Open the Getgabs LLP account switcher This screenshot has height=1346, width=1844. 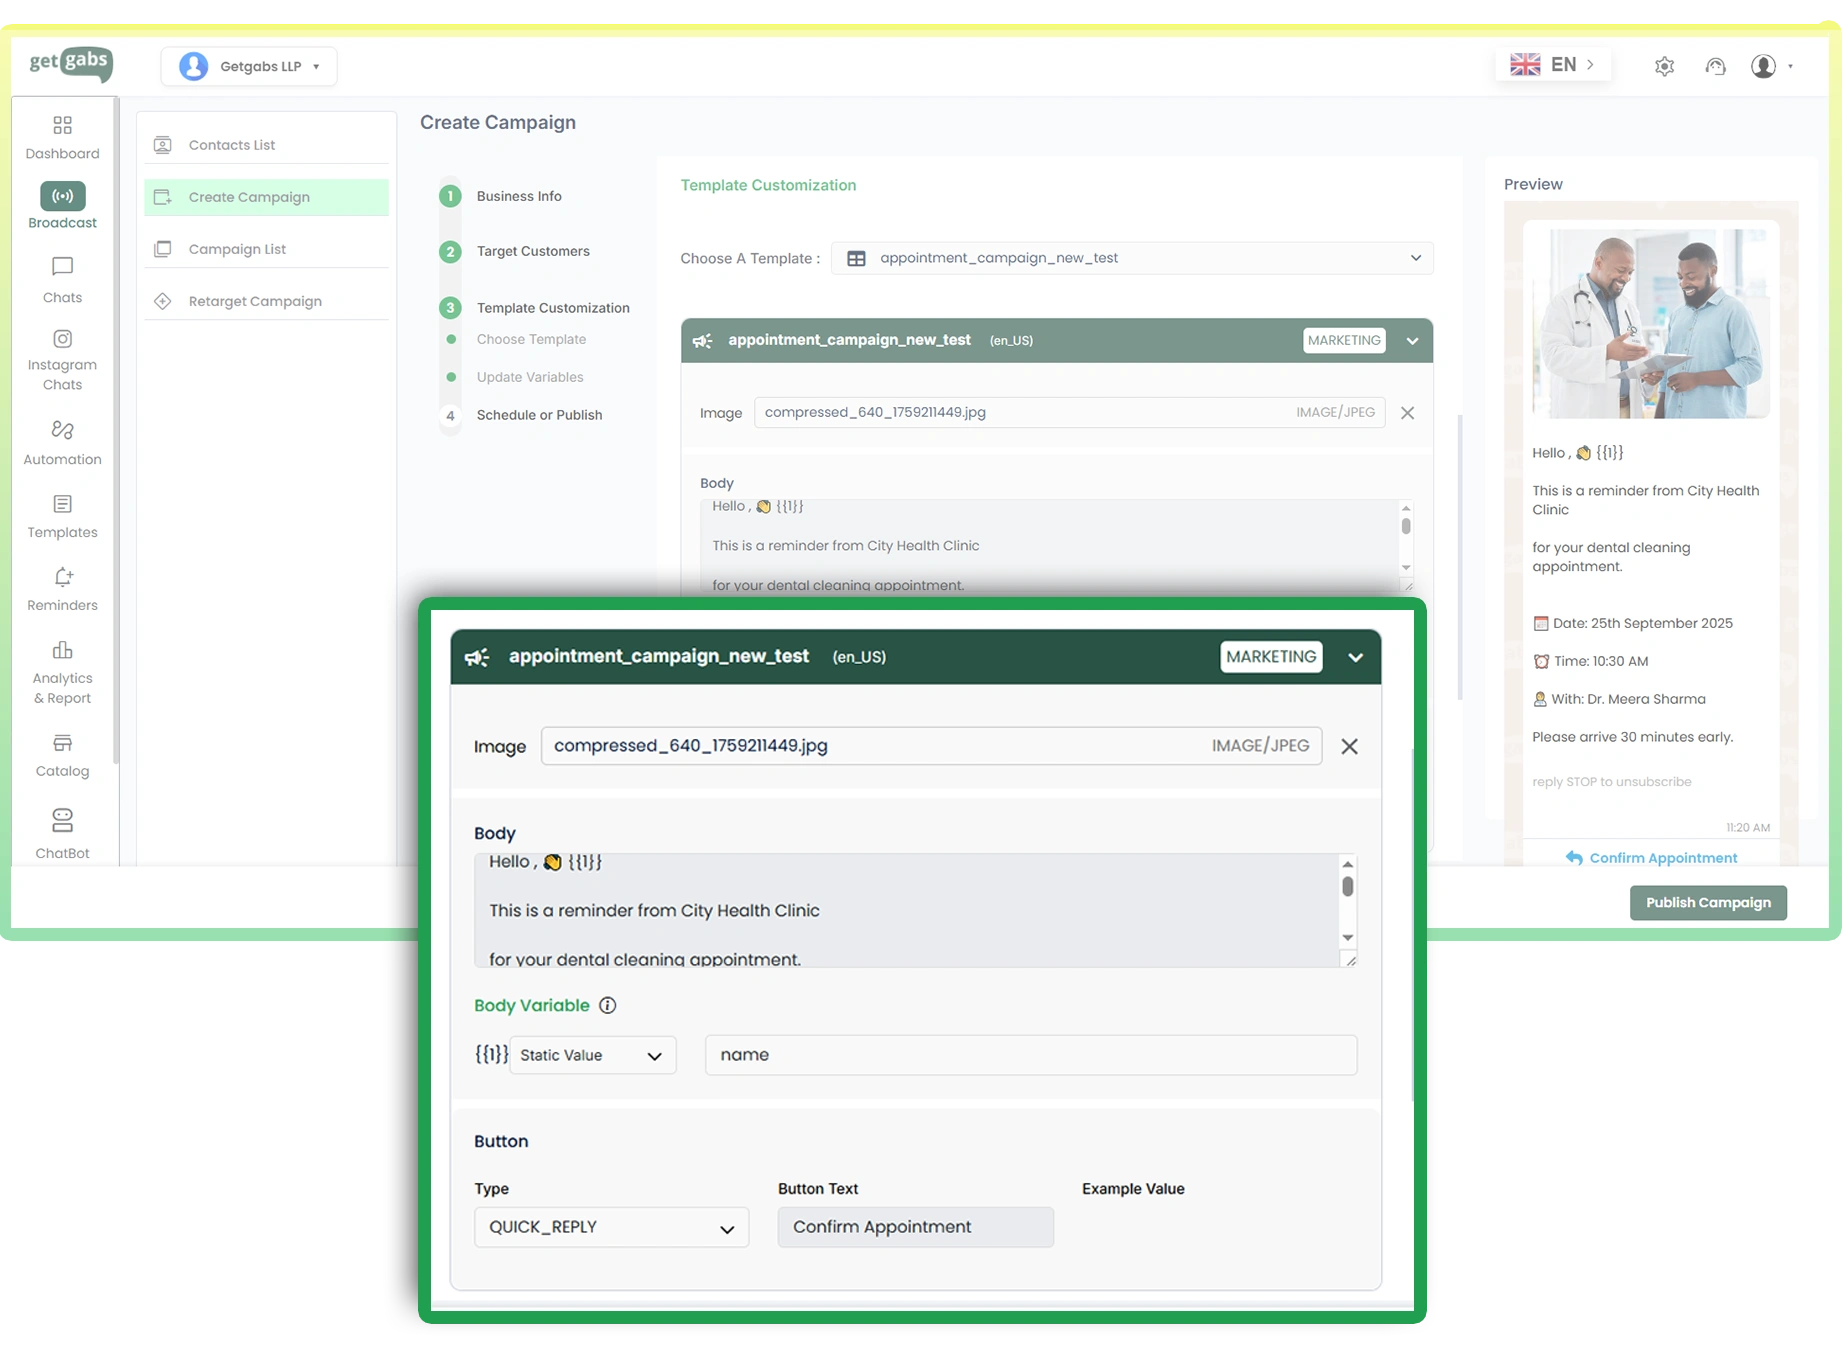[249, 67]
